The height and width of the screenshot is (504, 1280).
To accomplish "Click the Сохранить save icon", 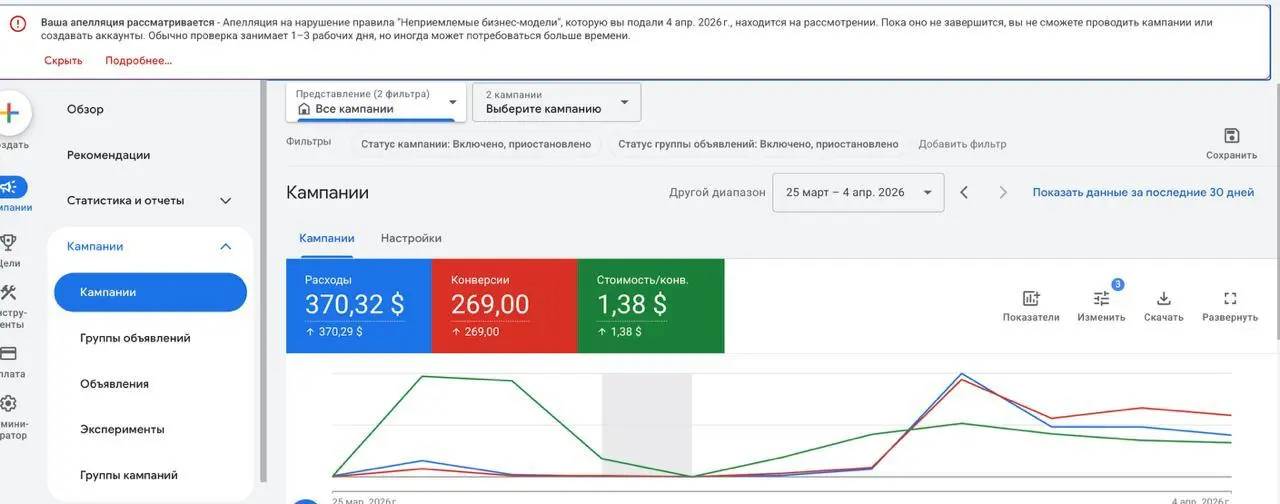I will (x=1231, y=136).
